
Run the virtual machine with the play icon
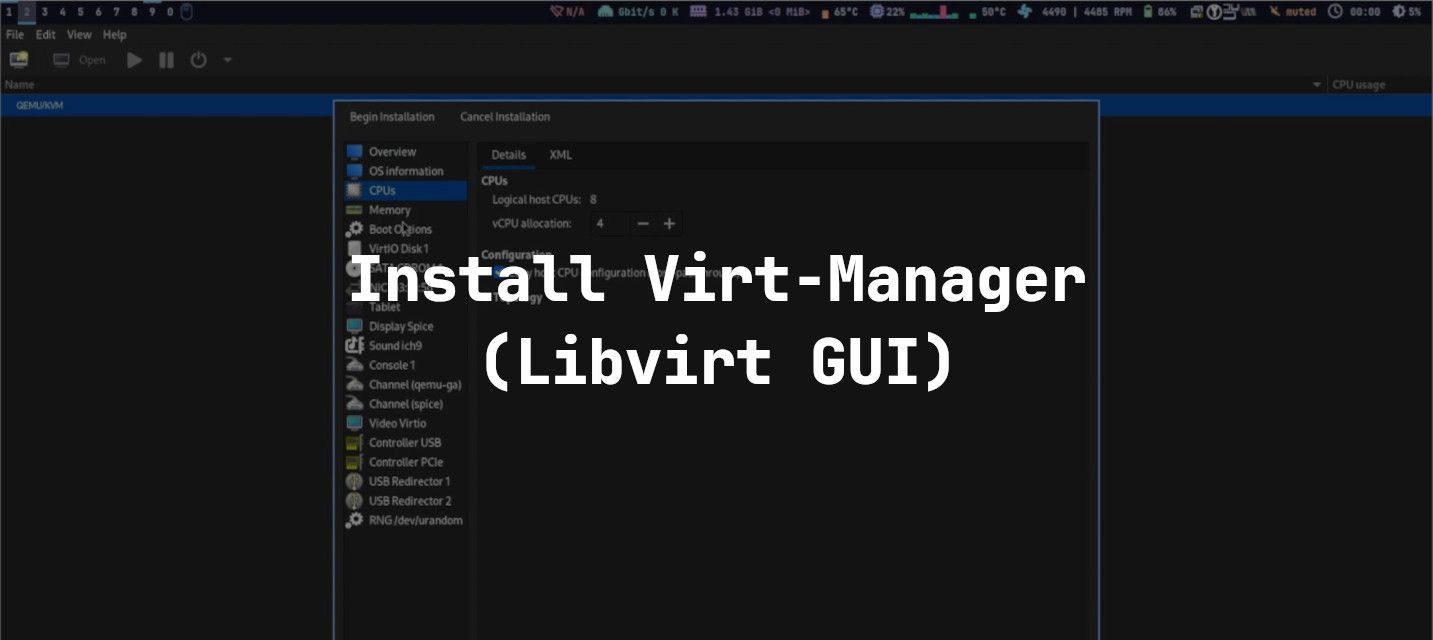point(134,59)
